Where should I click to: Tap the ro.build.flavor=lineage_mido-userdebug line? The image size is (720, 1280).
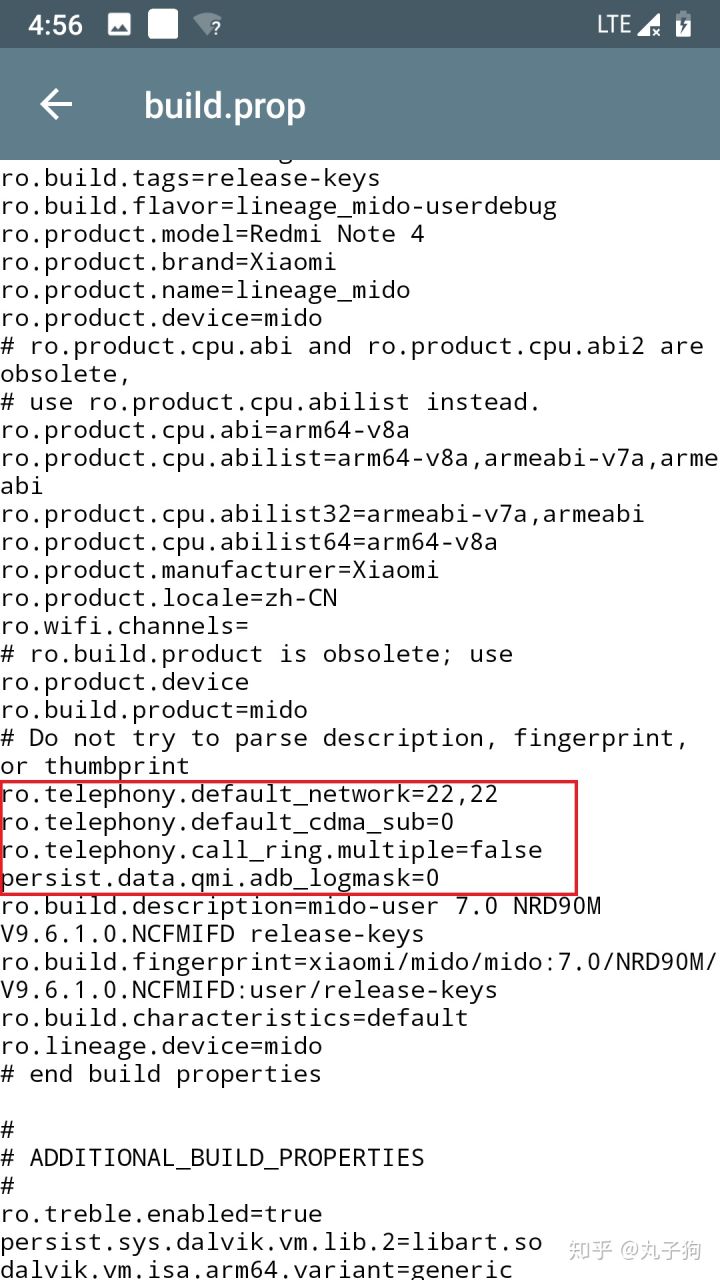pyautogui.click(x=278, y=206)
